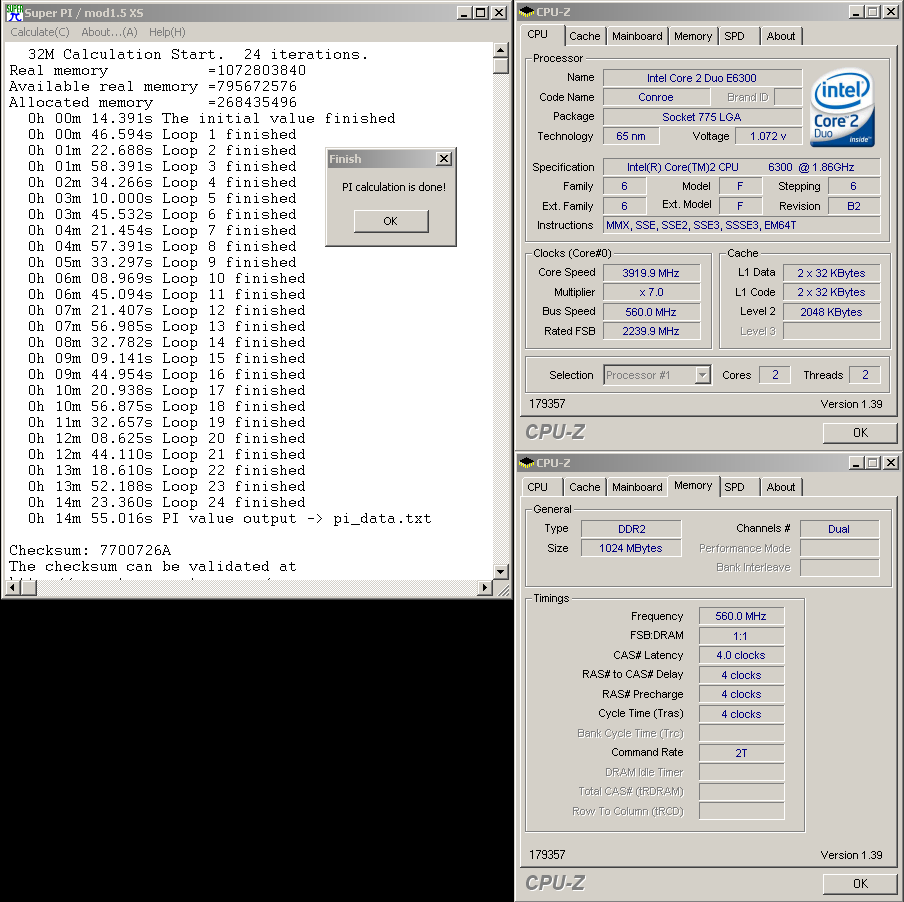Click the Specification field showing 6300 @ 1.86GHz
The height and width of the screenshot is (902, 904).
(741, 167)
